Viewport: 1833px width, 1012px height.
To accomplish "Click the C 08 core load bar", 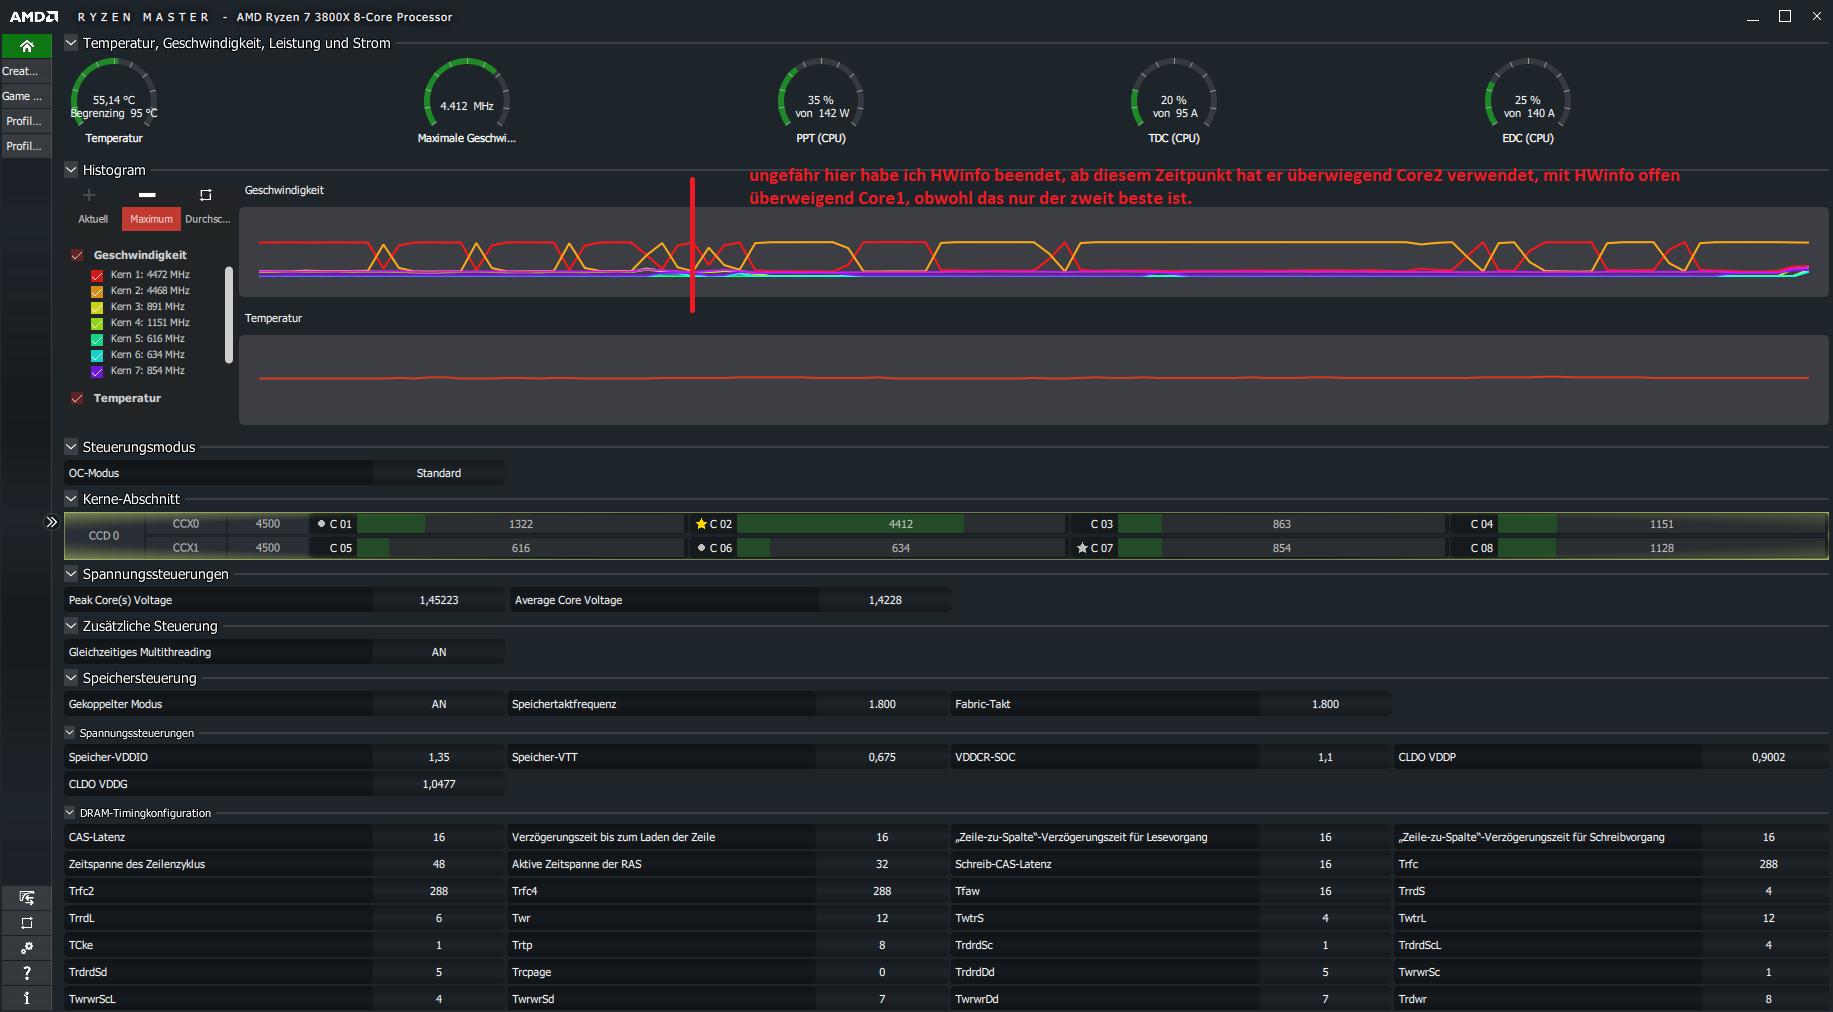I will pyautogui.click(x=1662, y=548).
